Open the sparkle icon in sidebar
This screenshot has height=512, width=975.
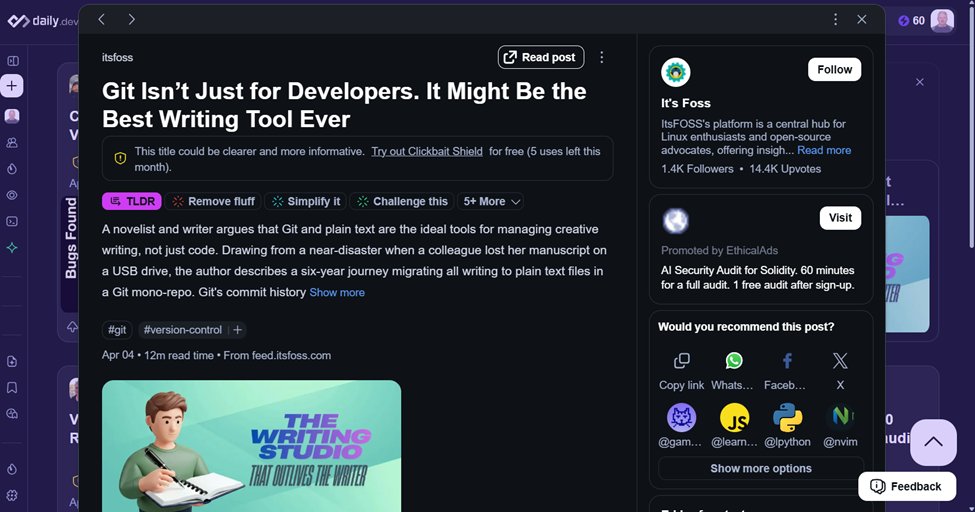(12, 248)
